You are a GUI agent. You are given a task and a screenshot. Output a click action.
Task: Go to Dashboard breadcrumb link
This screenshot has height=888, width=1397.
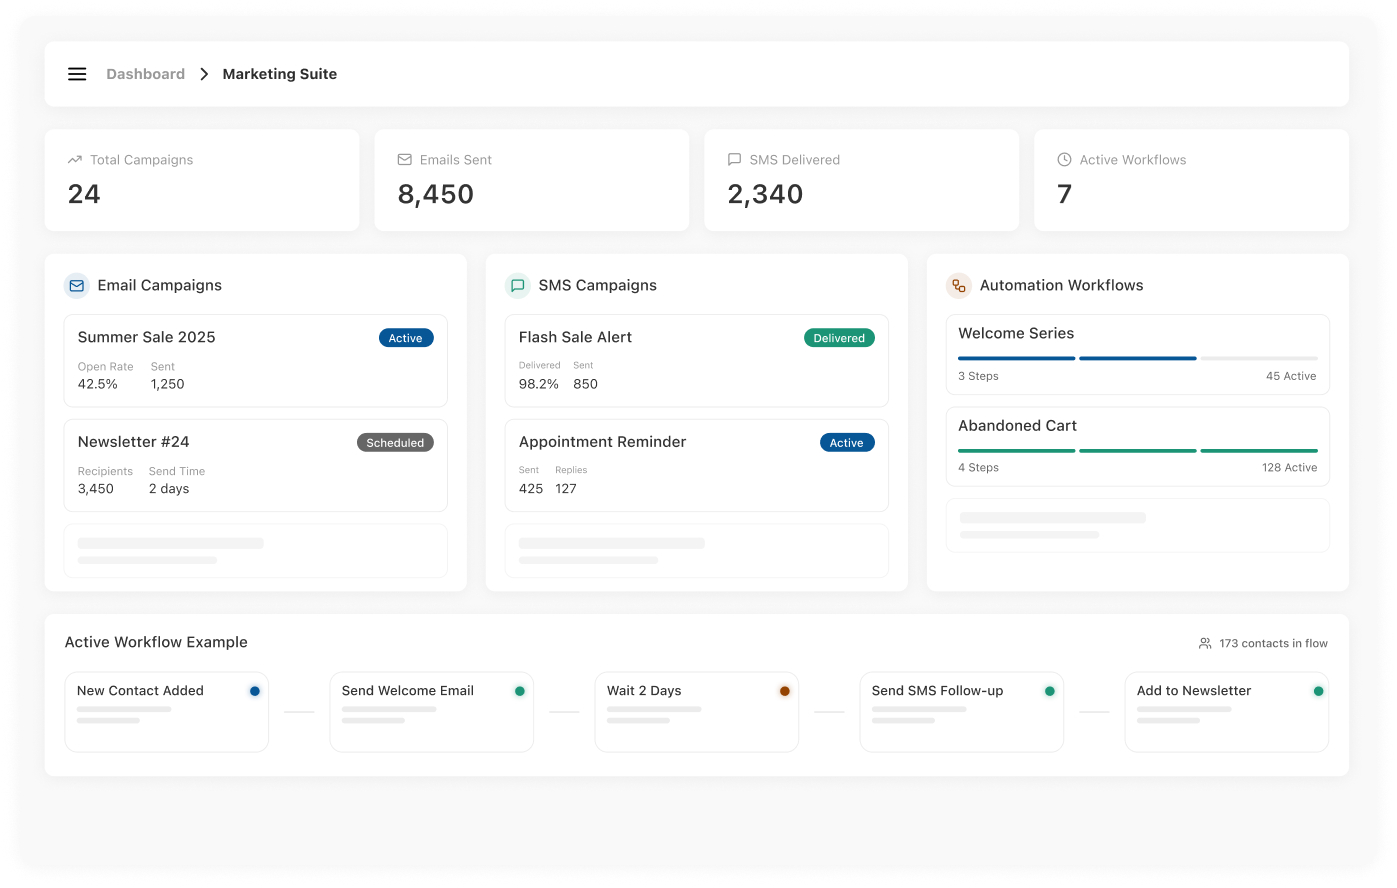click(x=146, y=74)
